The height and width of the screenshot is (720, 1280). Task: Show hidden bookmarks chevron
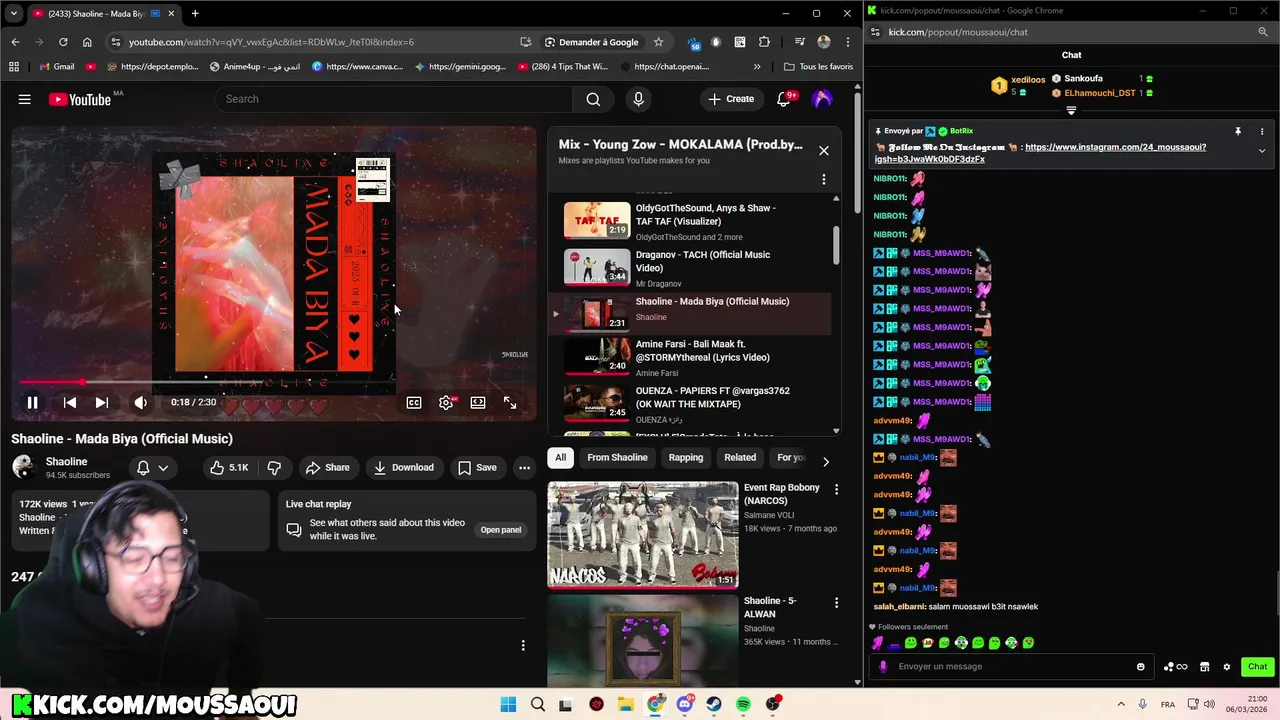[x=757, y=67]
